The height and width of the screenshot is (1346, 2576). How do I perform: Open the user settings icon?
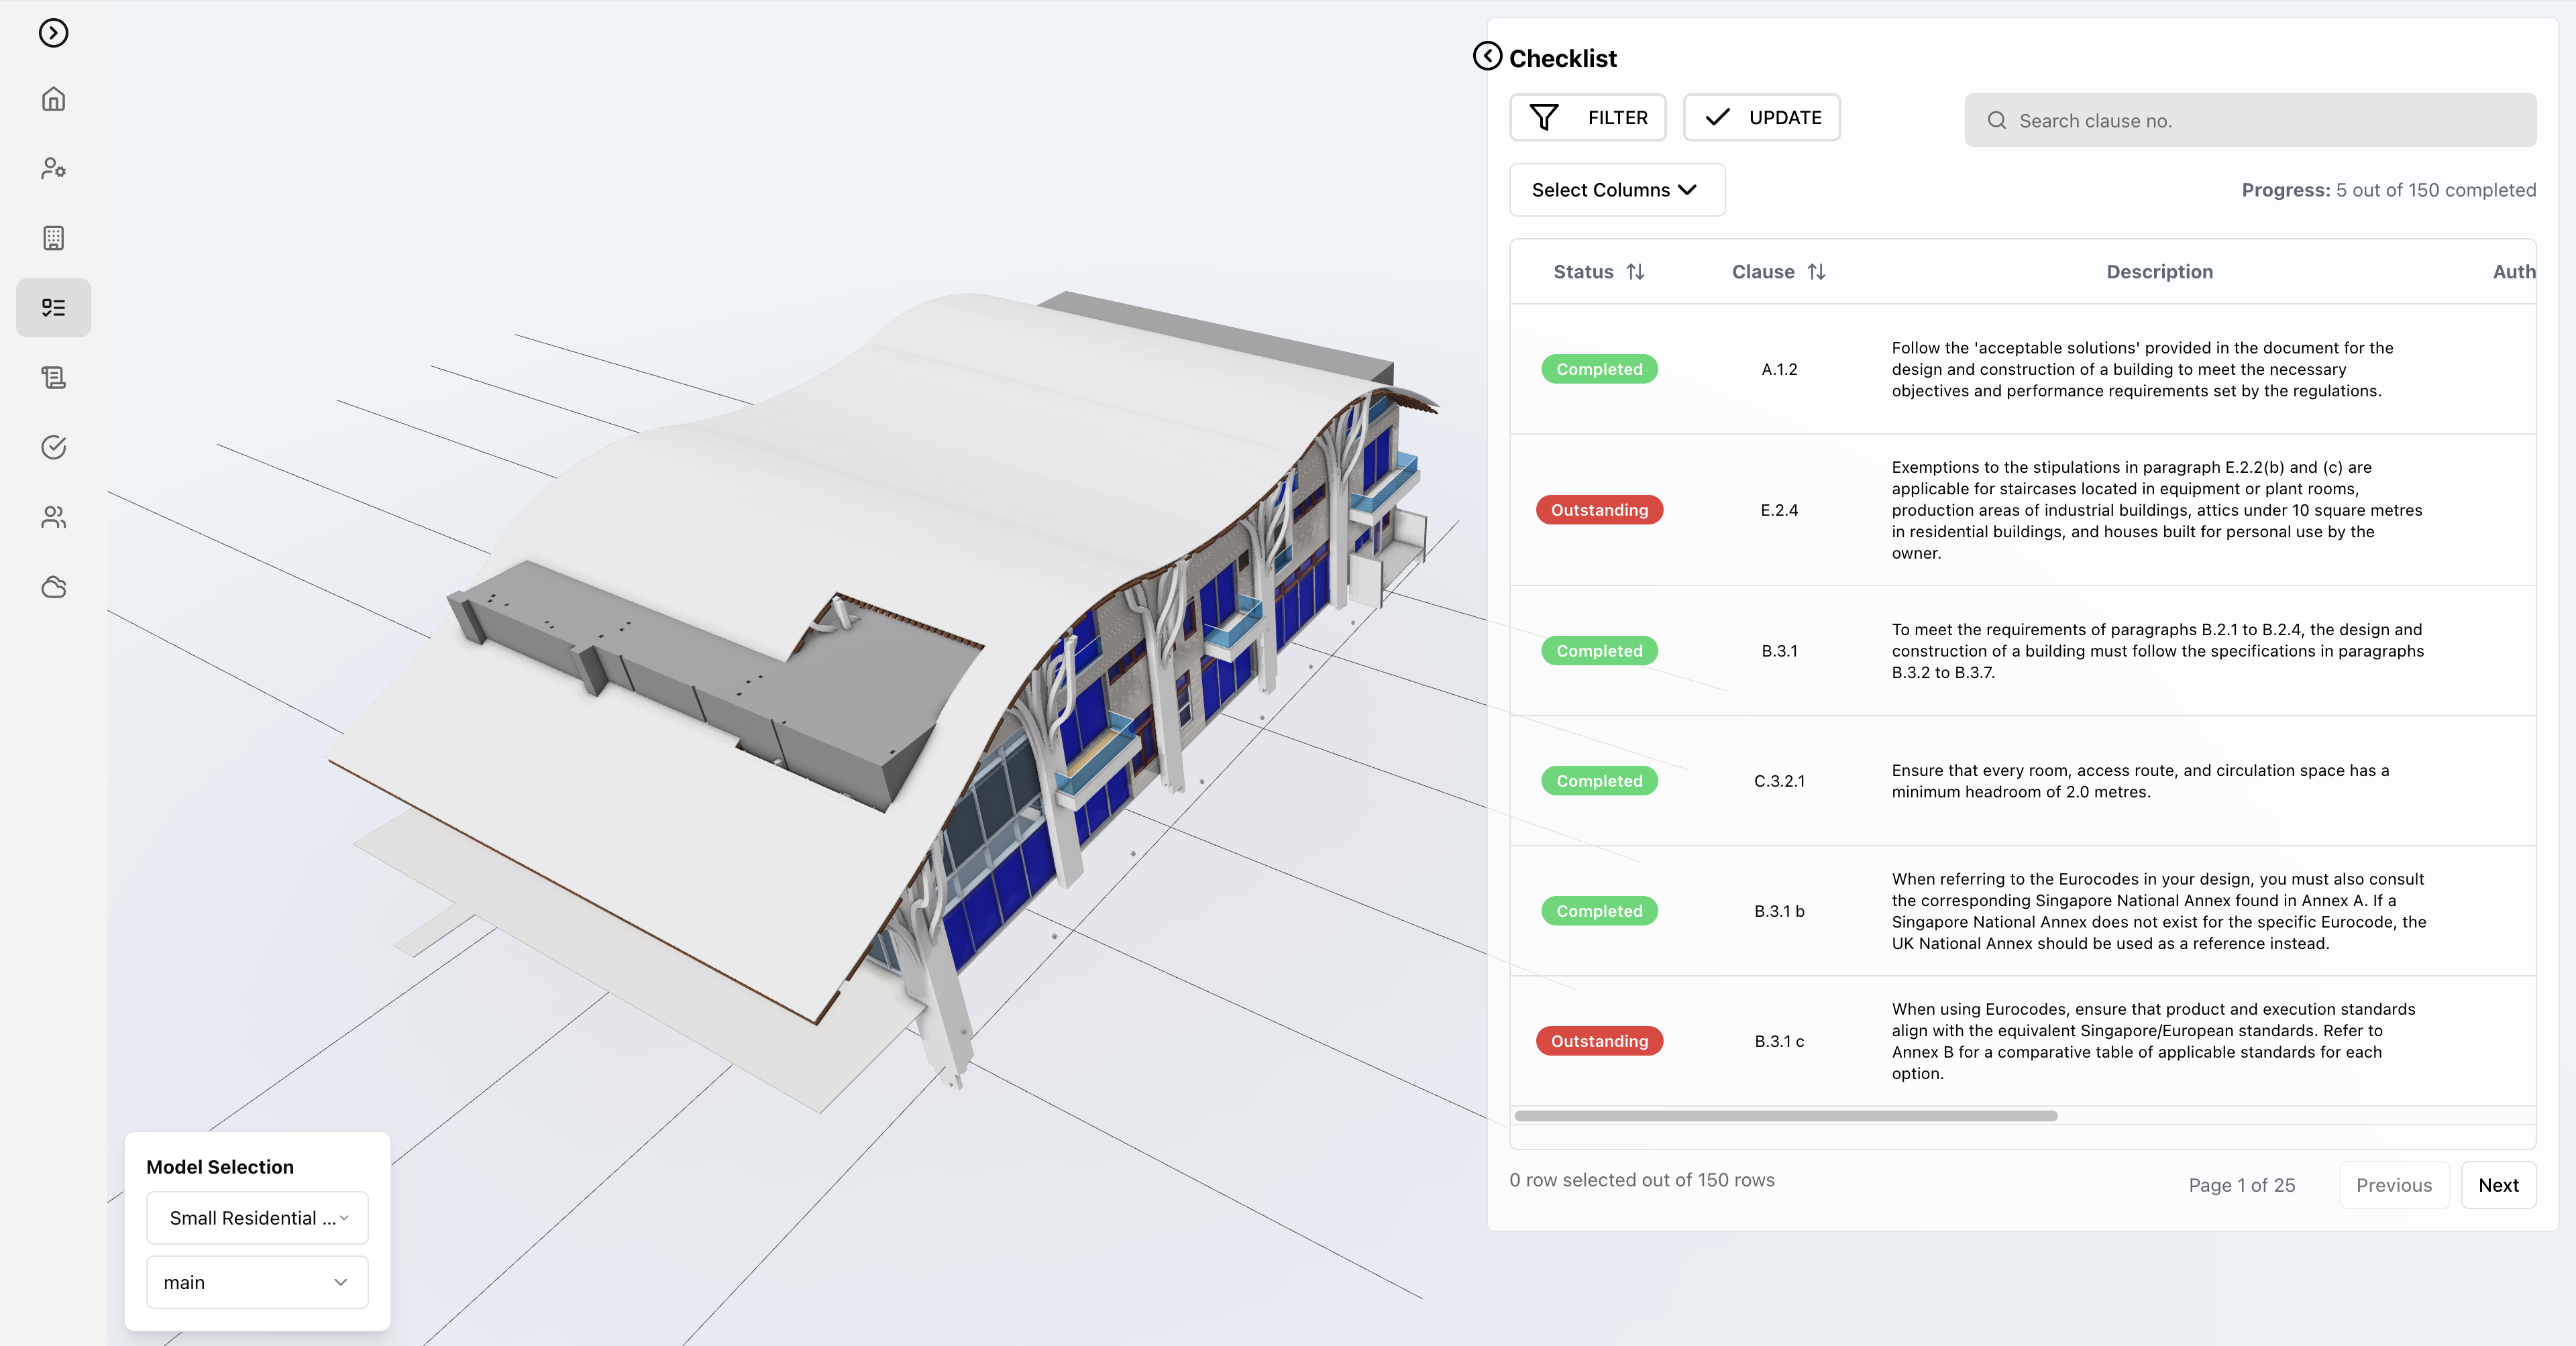point(53,168)
